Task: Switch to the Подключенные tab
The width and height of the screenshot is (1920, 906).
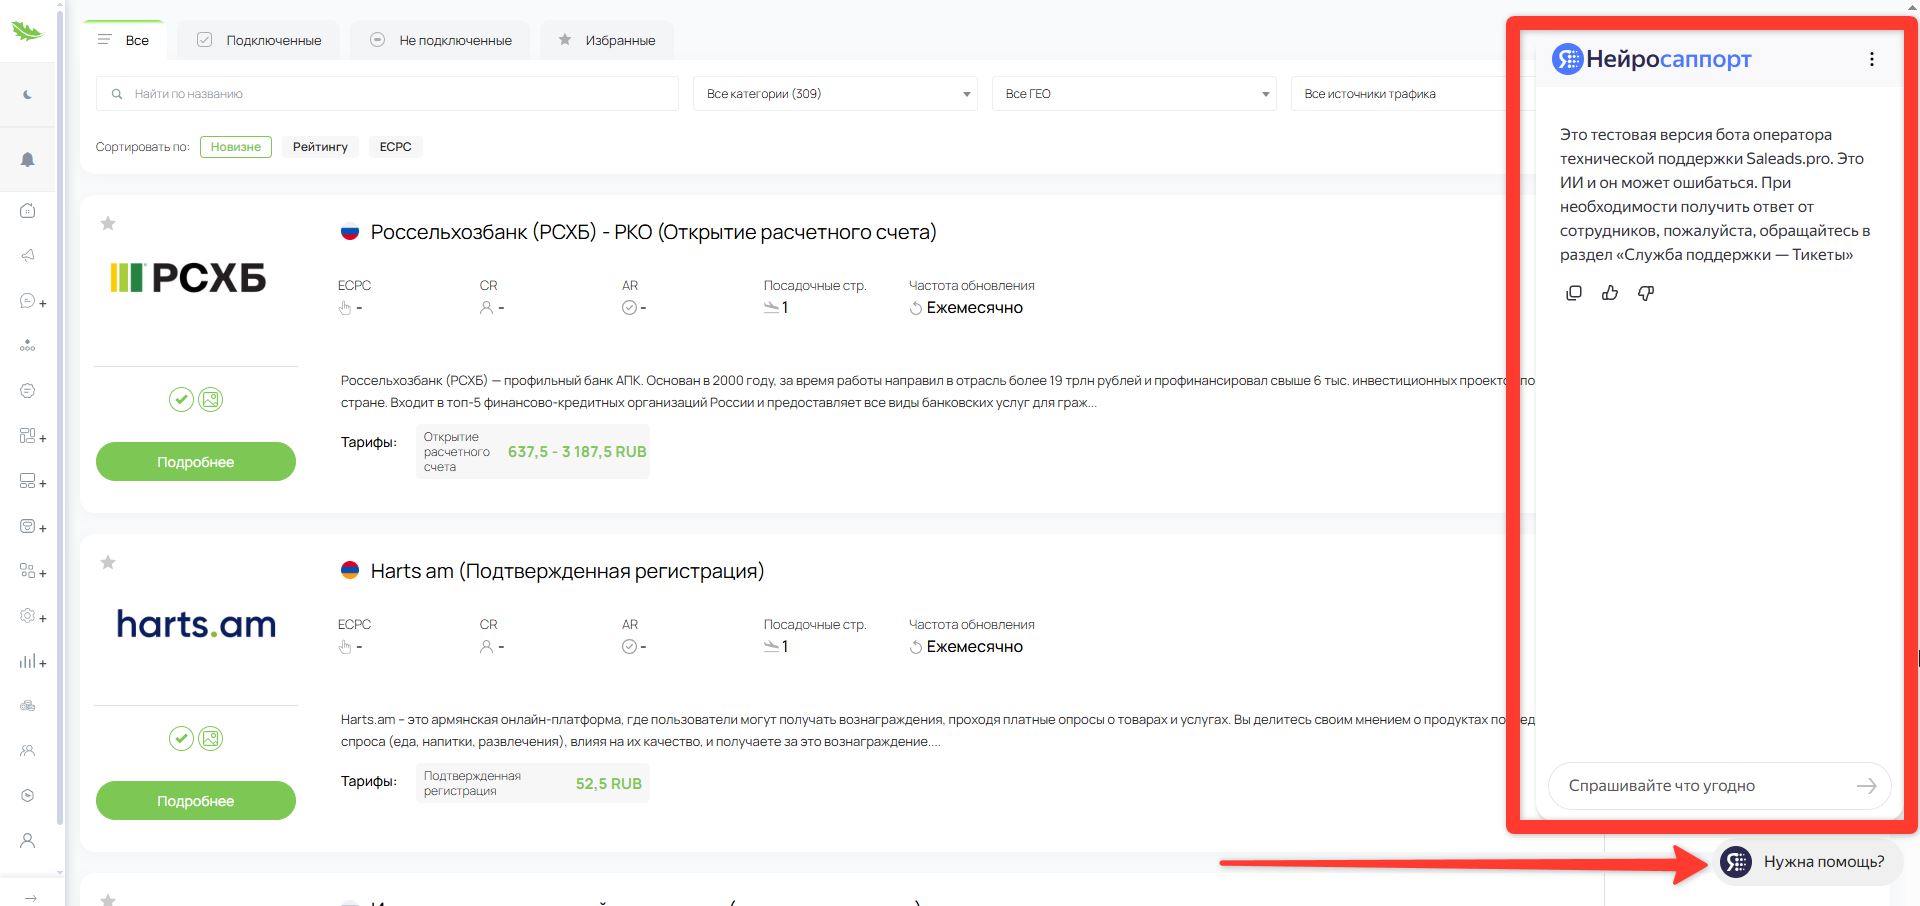Action: pyautogui.click(x=259, y=40)
